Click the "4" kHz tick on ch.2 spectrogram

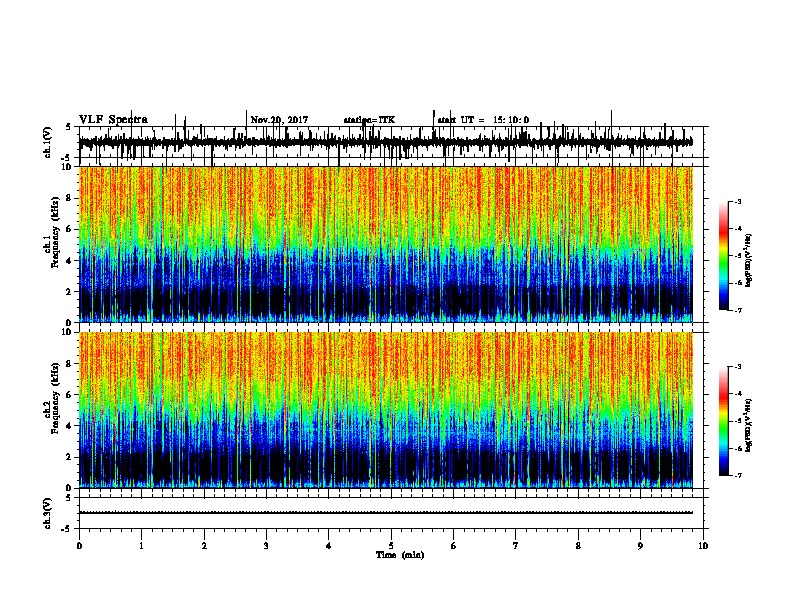[69, 426]
